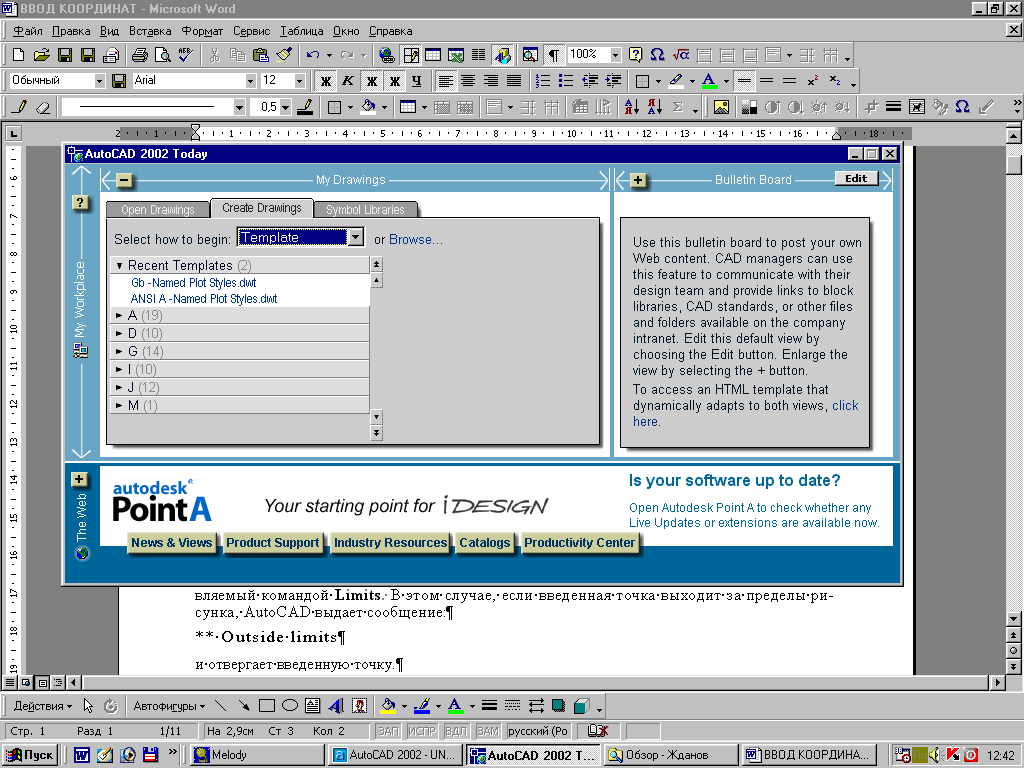Cut selection with the scissors icon
The width and height of the screenshot is (1024, 768).
[x=214, y=56]
